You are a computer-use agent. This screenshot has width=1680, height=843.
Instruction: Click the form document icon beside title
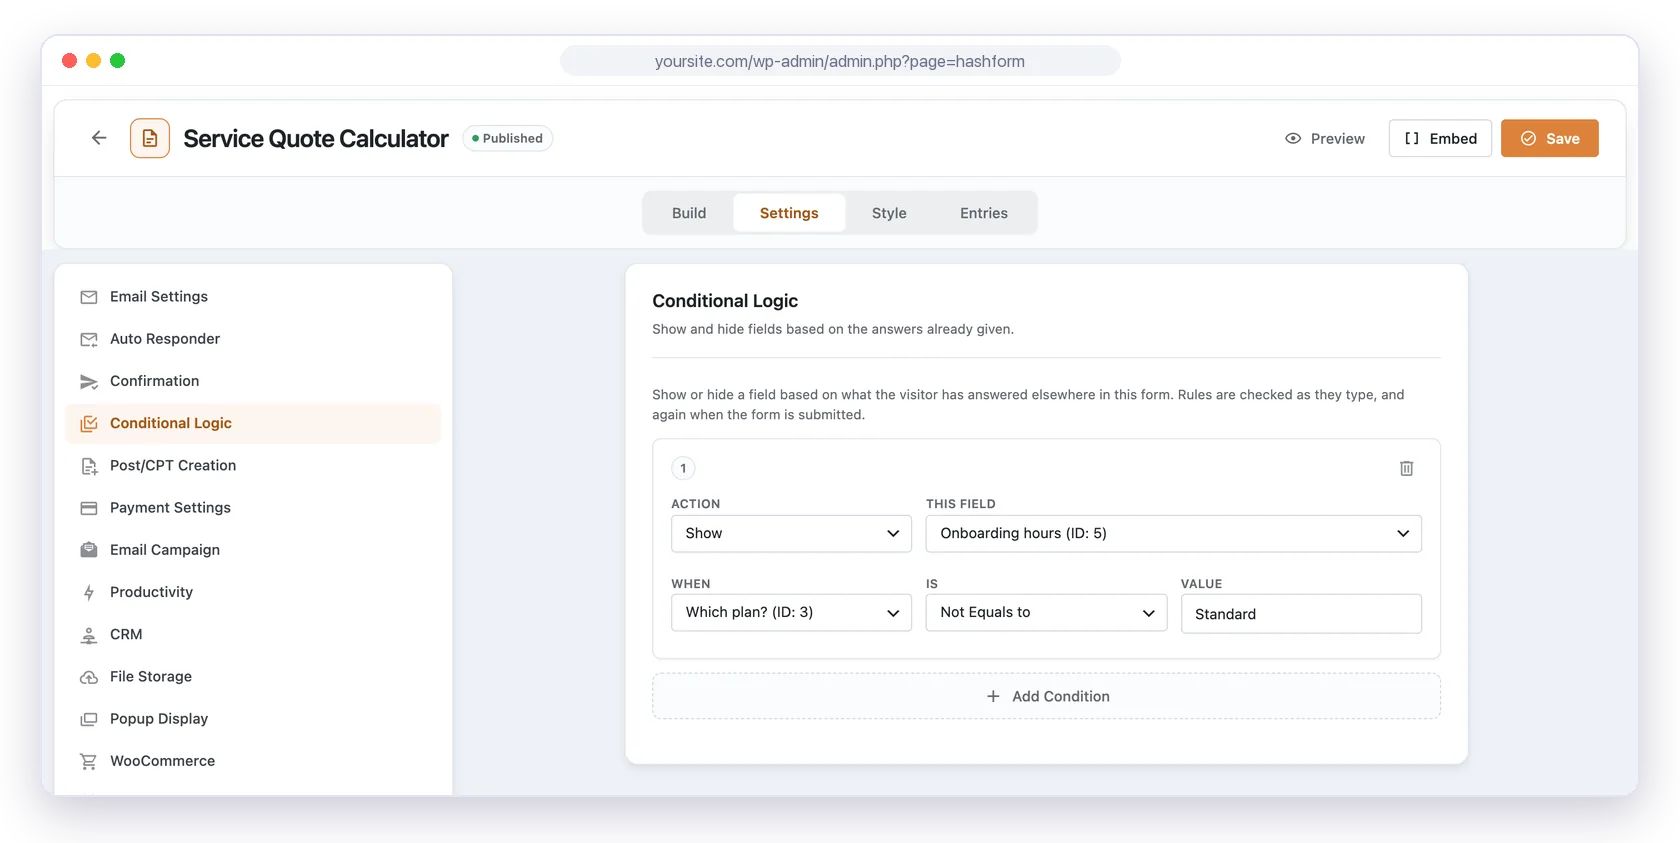pos(150,138)
